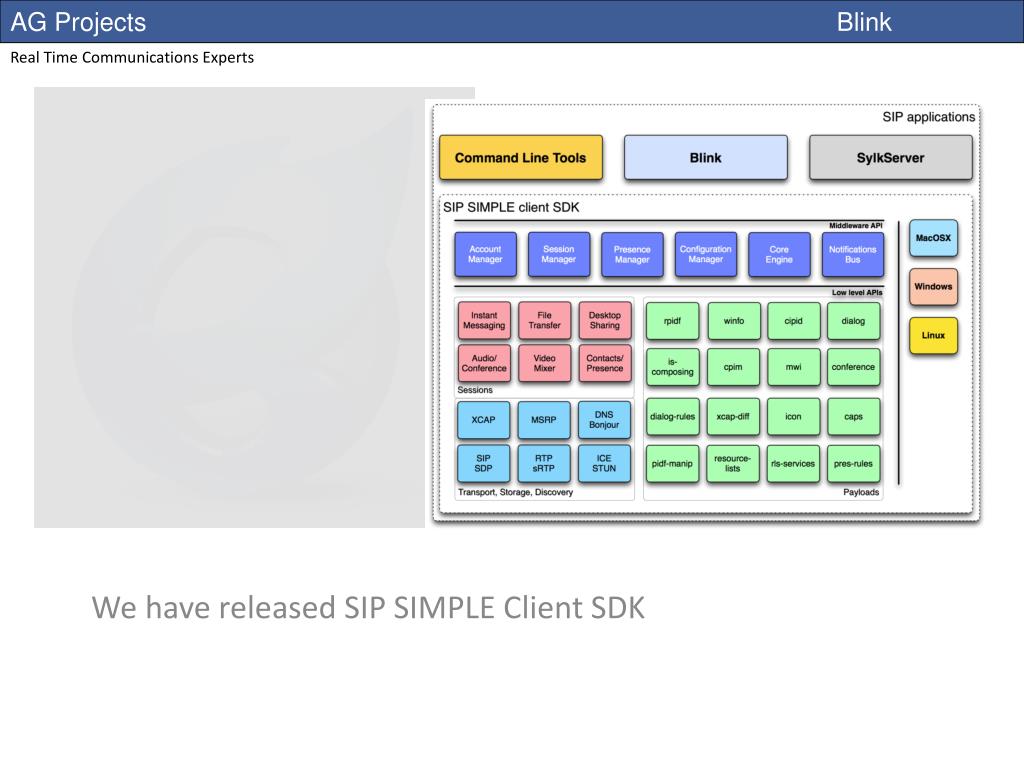Click the Sessions group label
The height and width of the screenshot is (768, 1024).
click(475, 390)
